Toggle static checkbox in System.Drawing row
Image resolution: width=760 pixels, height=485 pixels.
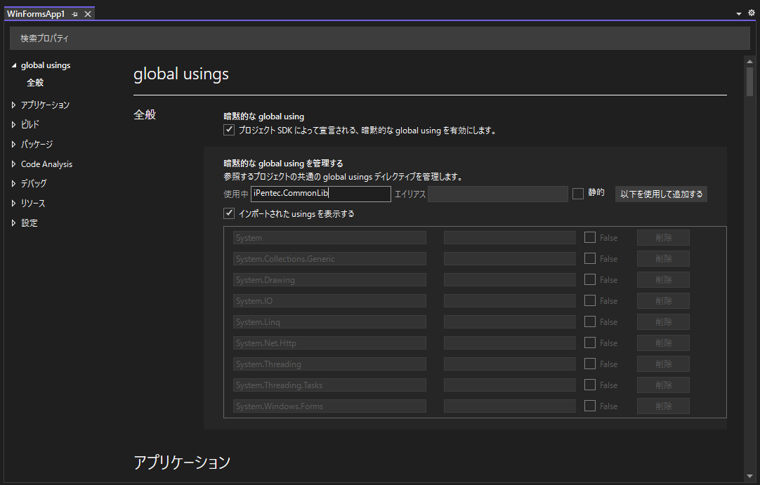(x=590, y=280)
